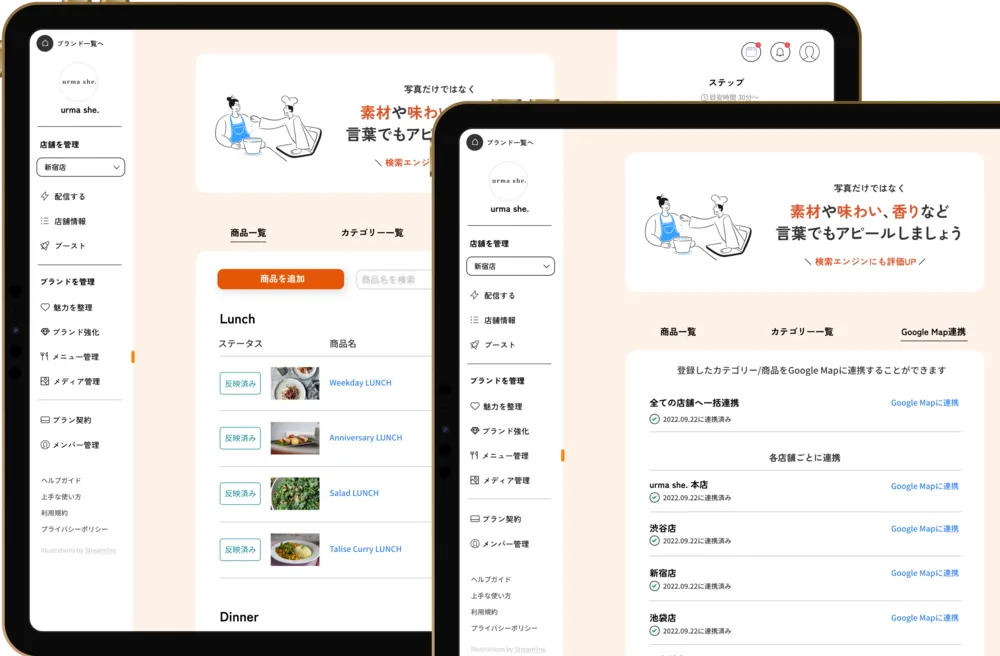Open the Weekday LUNCH product link
The width and height of the screenshot is (1000, 656).
tap(360, 383)
